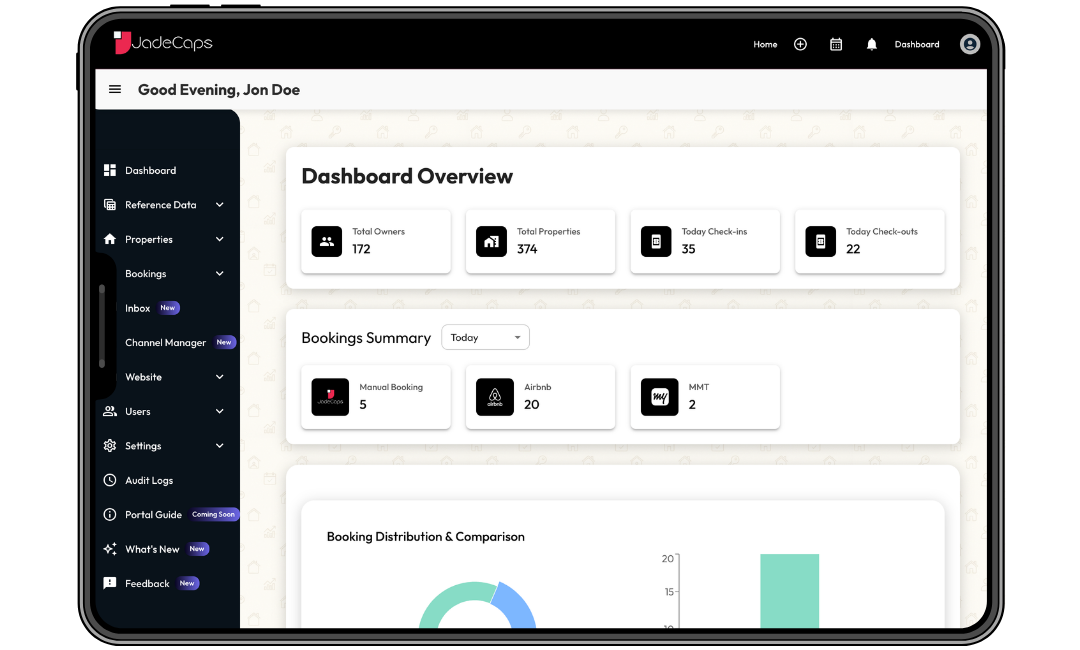The width and height of the screenshot is (1080, 650).
Task: Click the Total Properties building icon
Action: (x=491, y=242)
